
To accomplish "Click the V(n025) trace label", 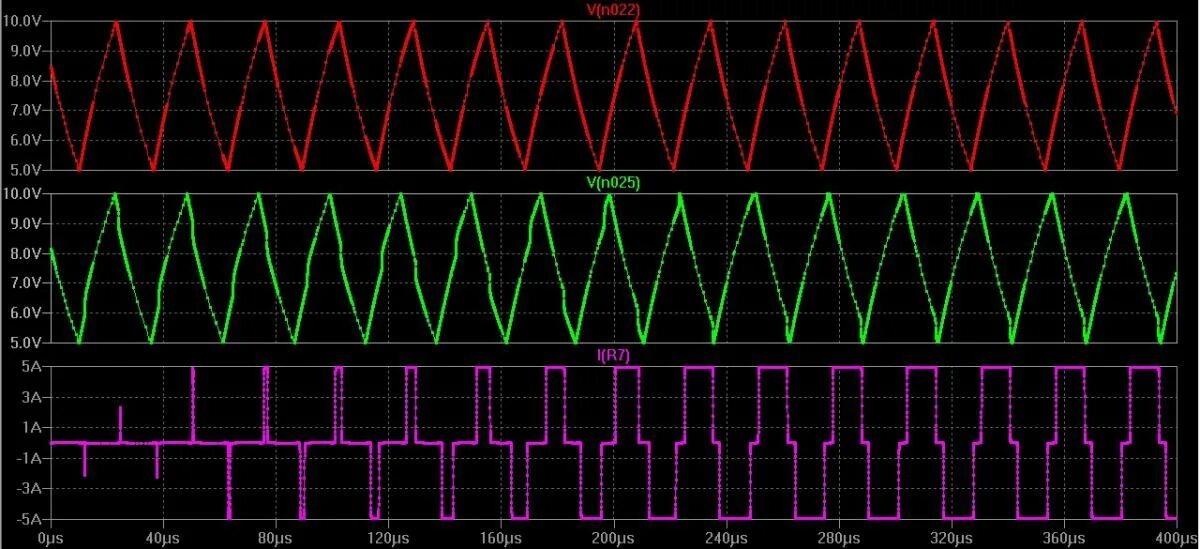I will (x=612, y=182).
